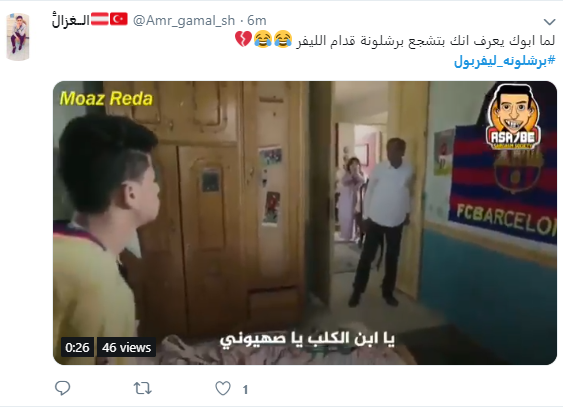Click the broken heart emoji in tweet
Screen dimensions: 563x413
tap(243, 39)
